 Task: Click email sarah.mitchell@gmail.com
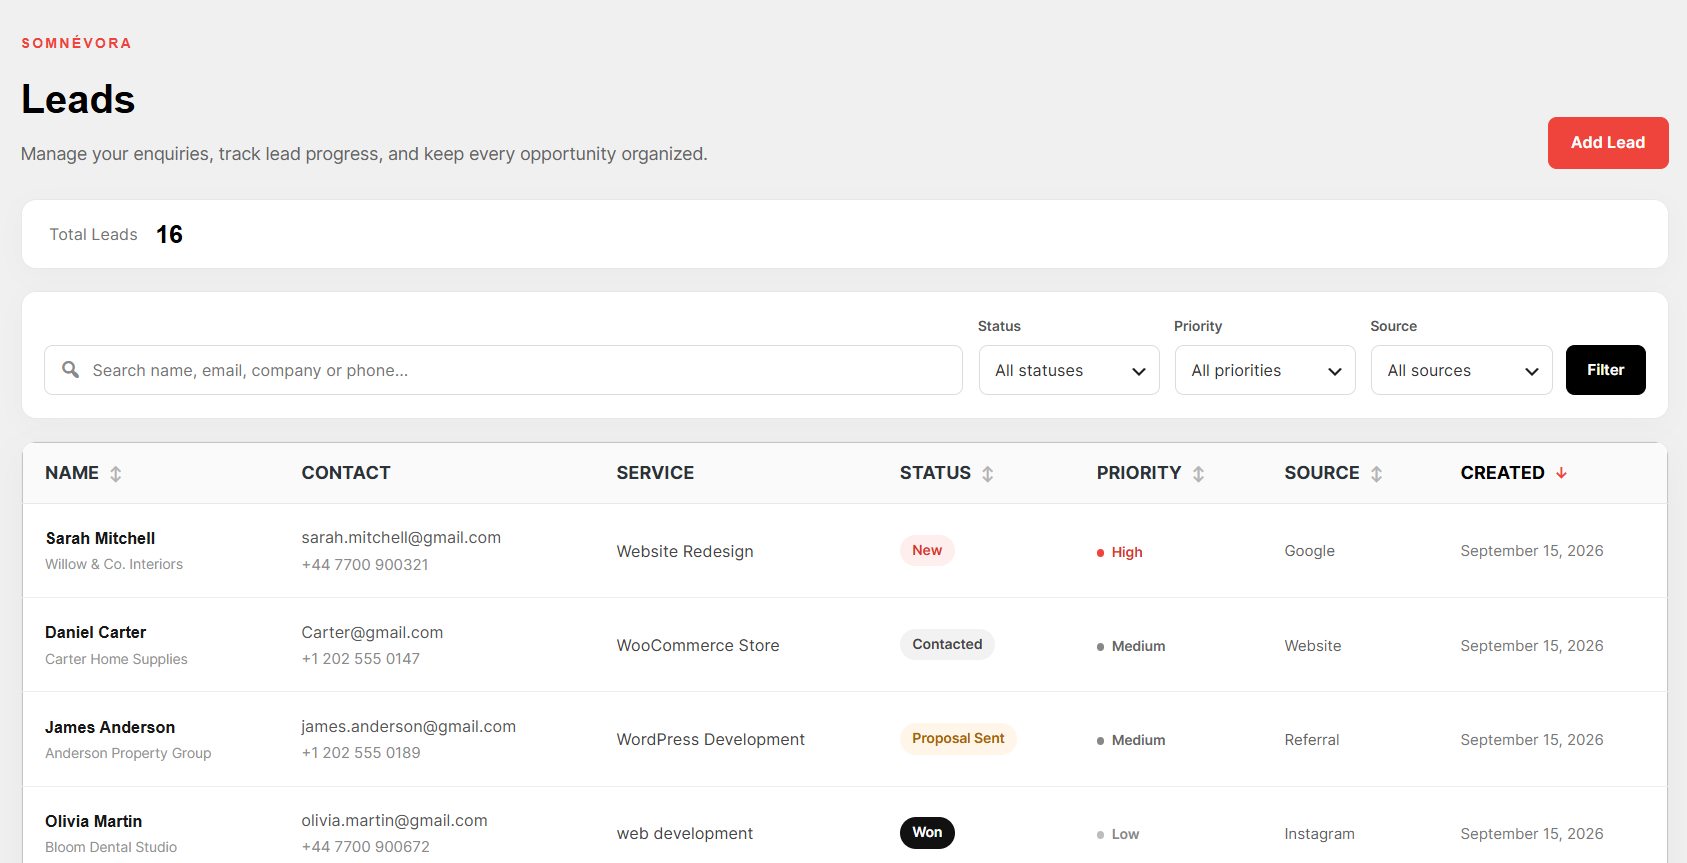tap(401, 537)
